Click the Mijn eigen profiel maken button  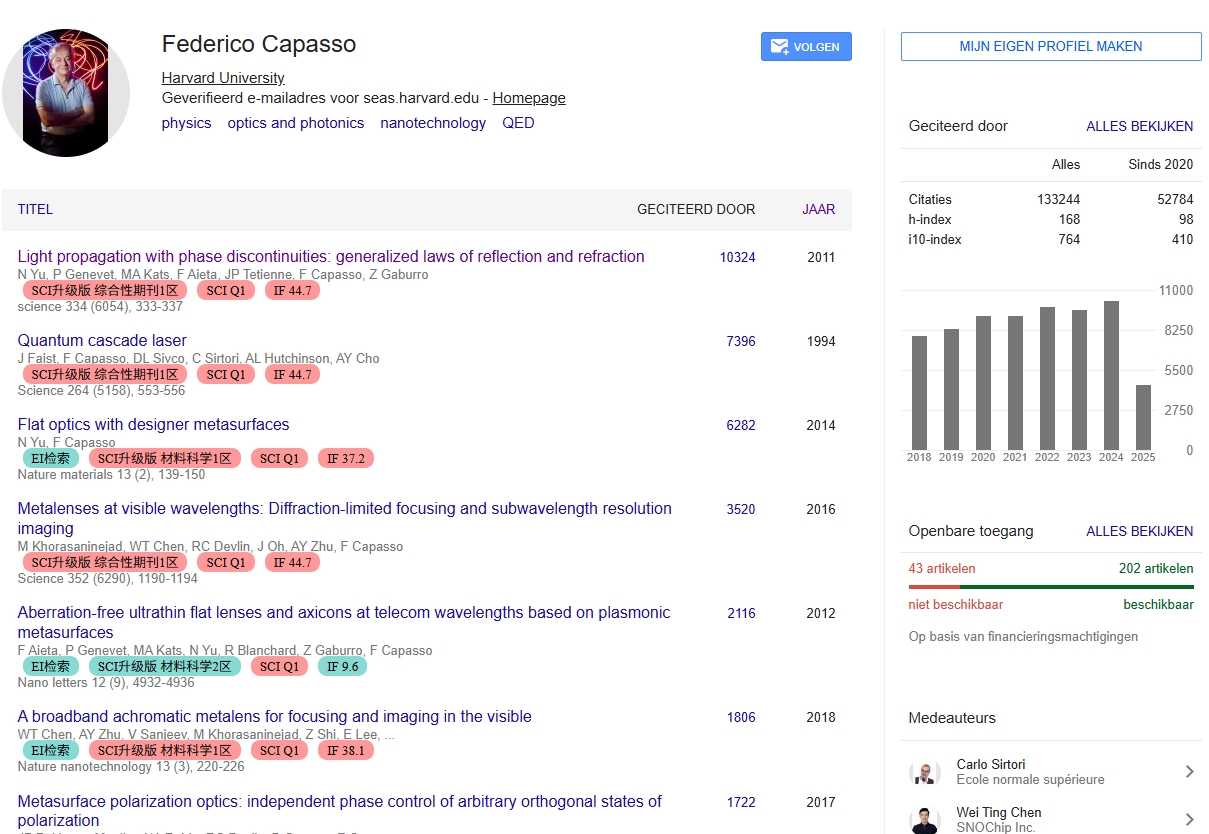pyautogui.click(x=1050, y=46)
